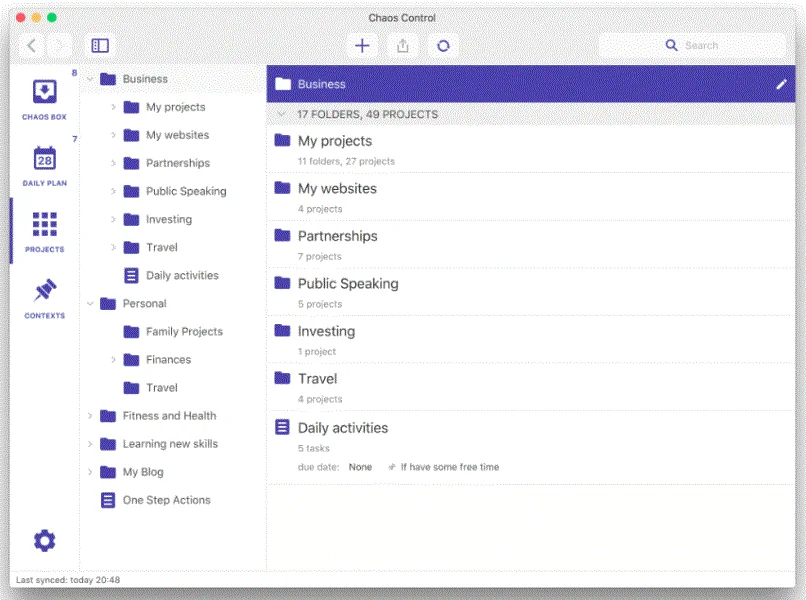Open My websites row in main list

coord(530,197)
